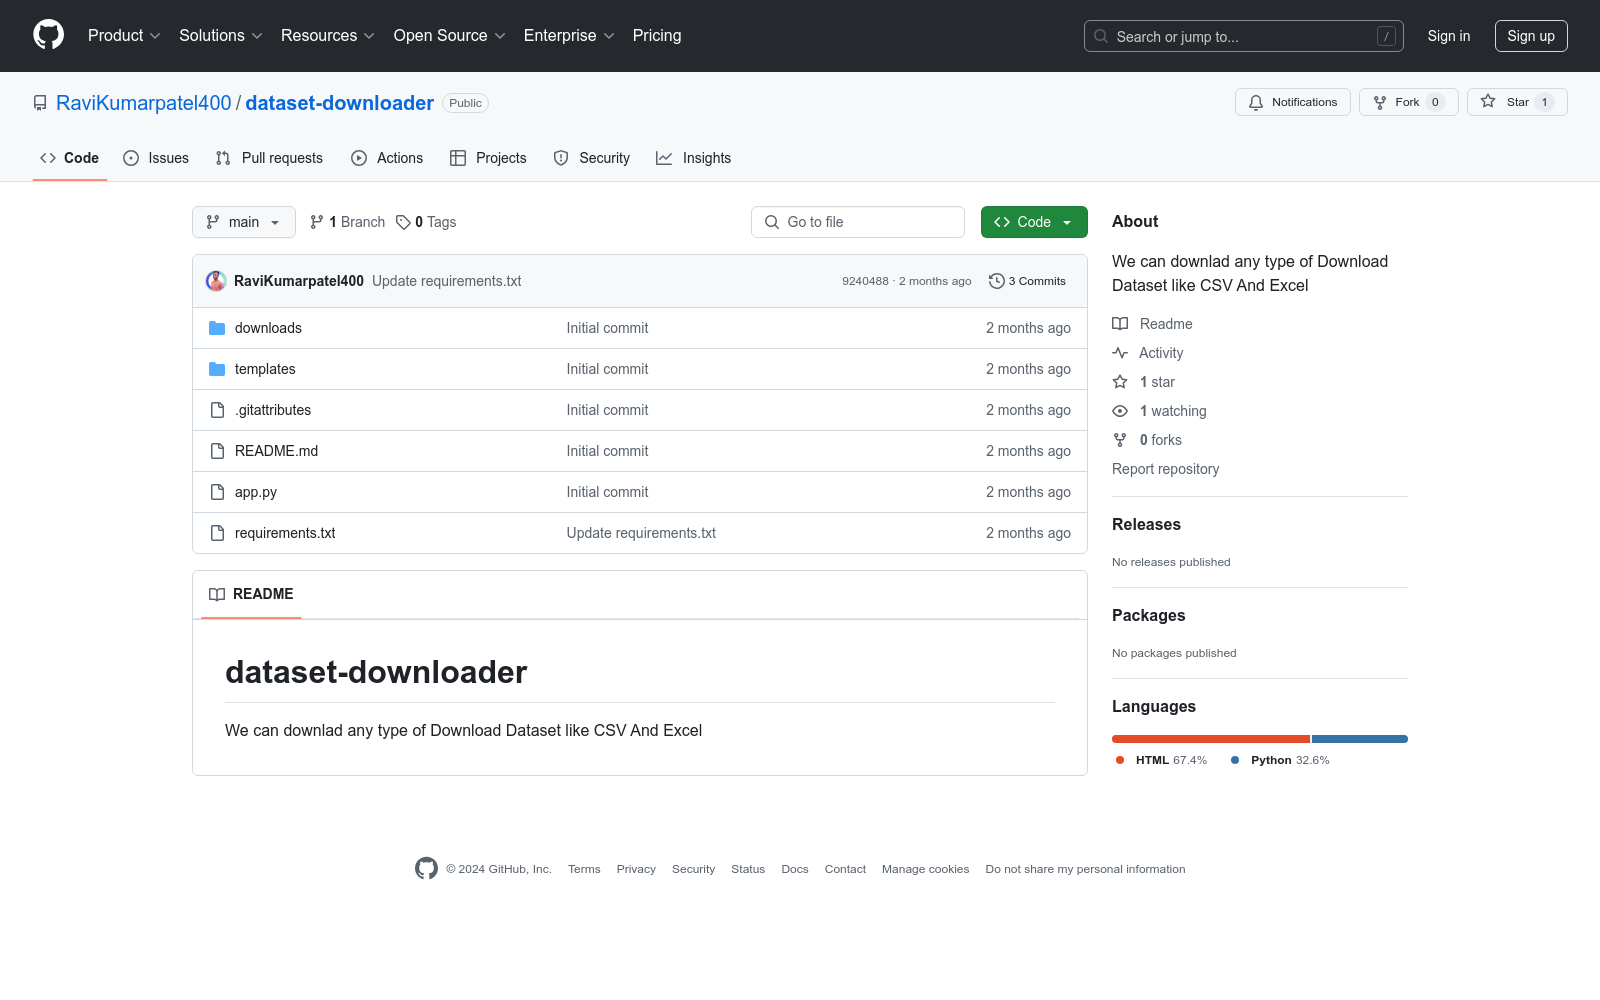The width and height of the screenshot is (1600, 1000).
Task: Click the slash shortcut key icon in search
Action: click(x=1386, y=36)
